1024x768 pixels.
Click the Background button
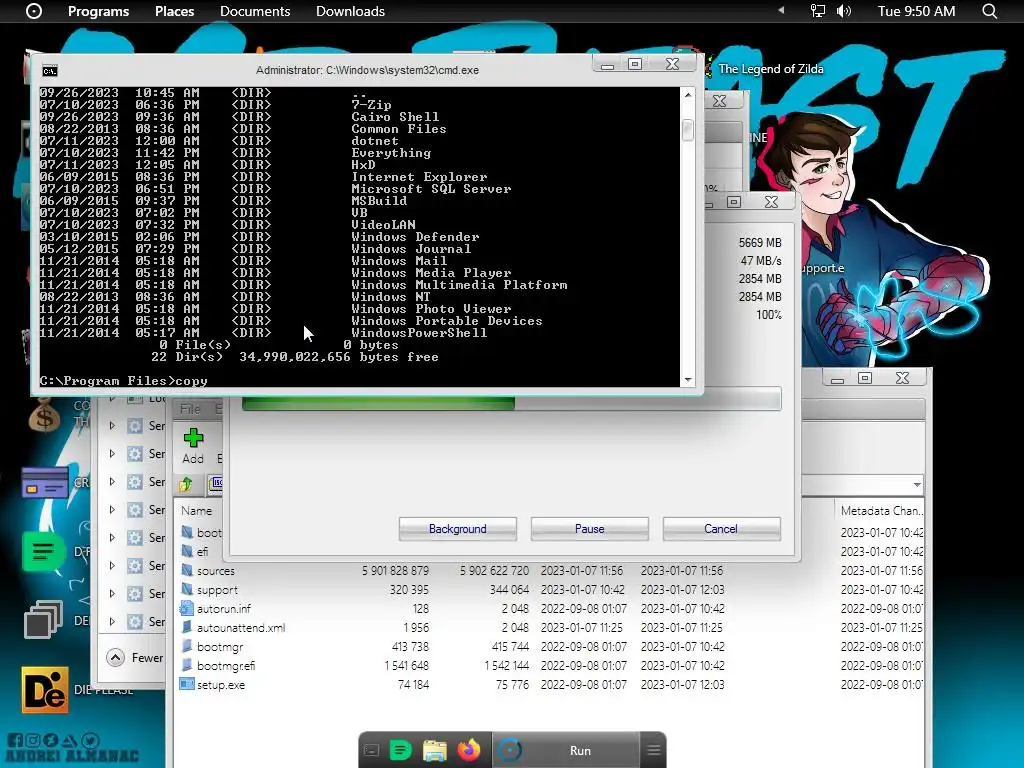[x=458, y=529]
